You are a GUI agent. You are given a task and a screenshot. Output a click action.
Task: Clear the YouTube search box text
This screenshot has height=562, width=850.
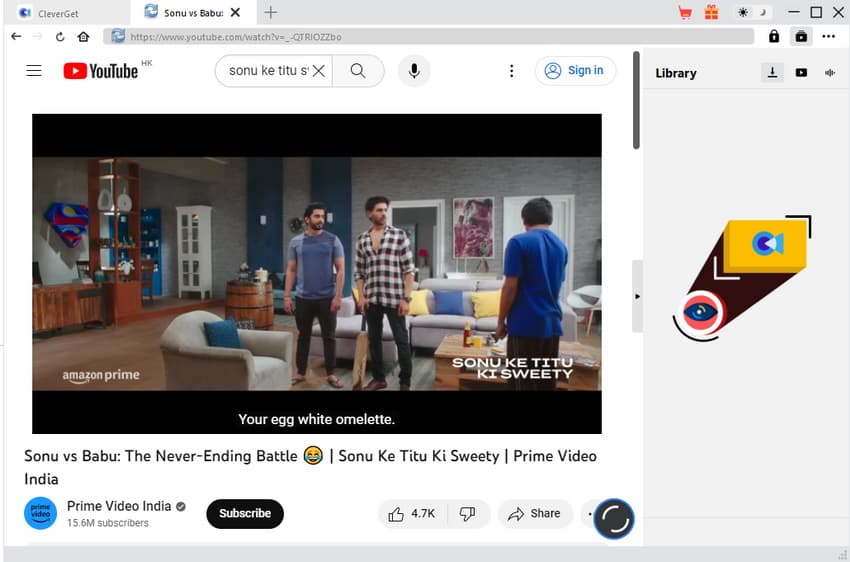point(318,71)
